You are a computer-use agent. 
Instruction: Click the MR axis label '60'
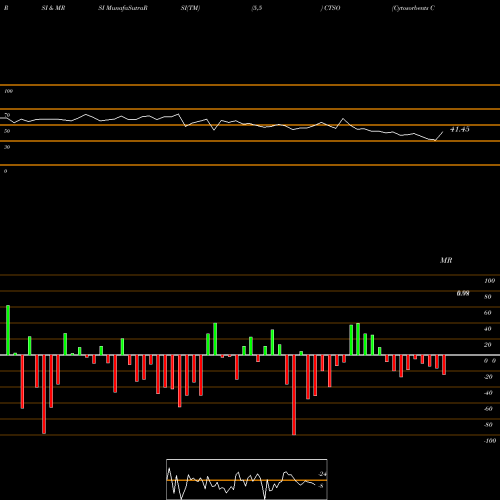pyautogui.click(x=488, y=313)
